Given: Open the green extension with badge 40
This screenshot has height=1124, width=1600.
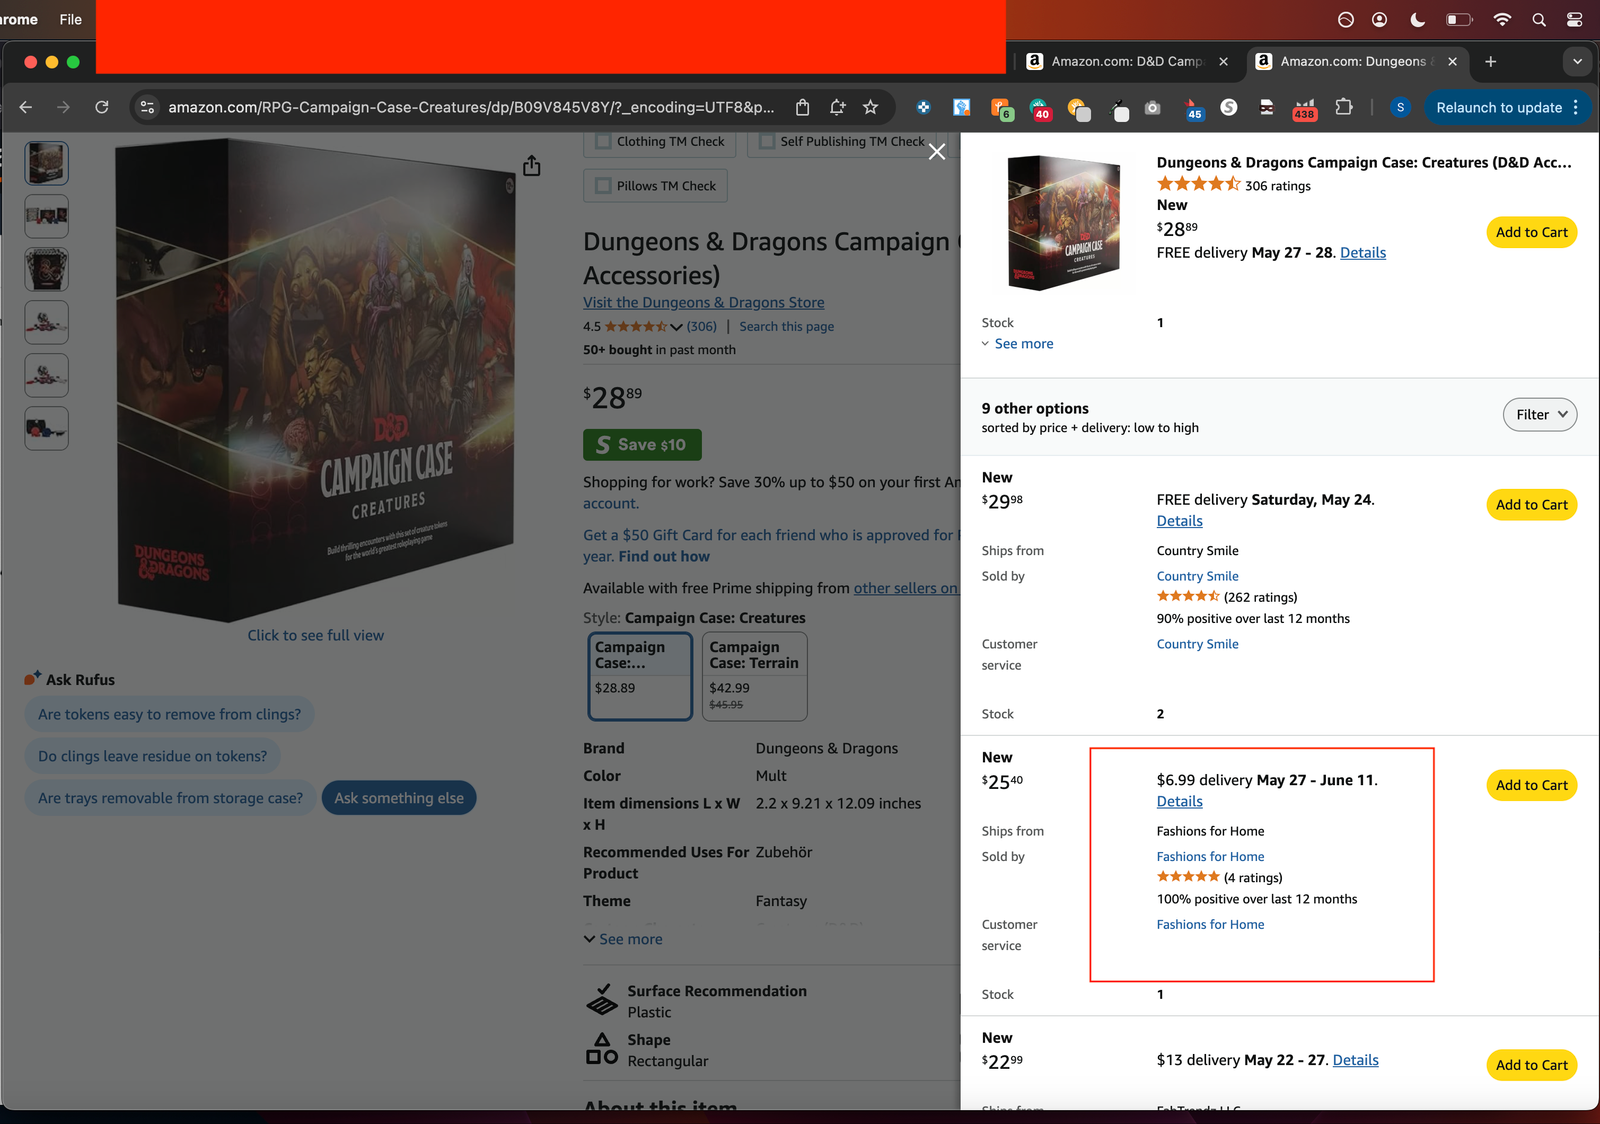Looking at the screenshot, I should (1039, 108).
